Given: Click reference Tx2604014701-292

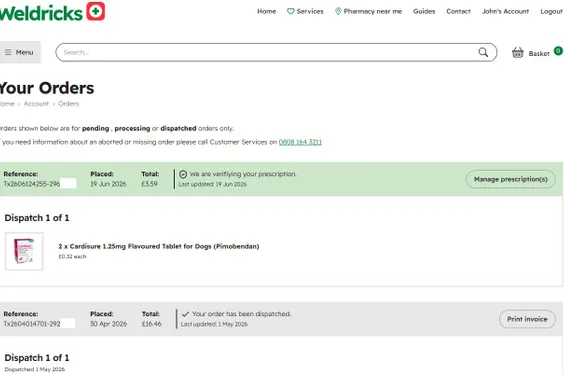Looking at the screenshot, I should (x=32, y=324).
